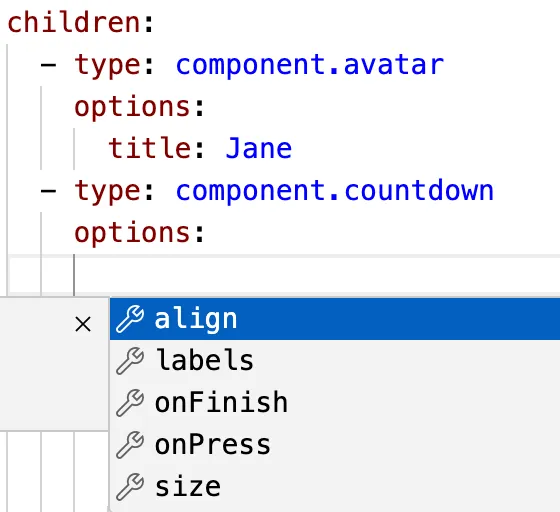The height and width of the screenshot is (512, 560).
Task: Click the wrench icon beside onPress
Action: 130,445
